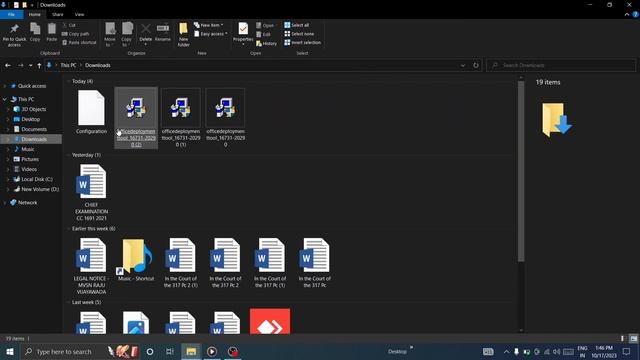This screenshot has height=360, width=640.
Task: Select Local Disk (C:) in sidebar
Action: click(37, 179)
